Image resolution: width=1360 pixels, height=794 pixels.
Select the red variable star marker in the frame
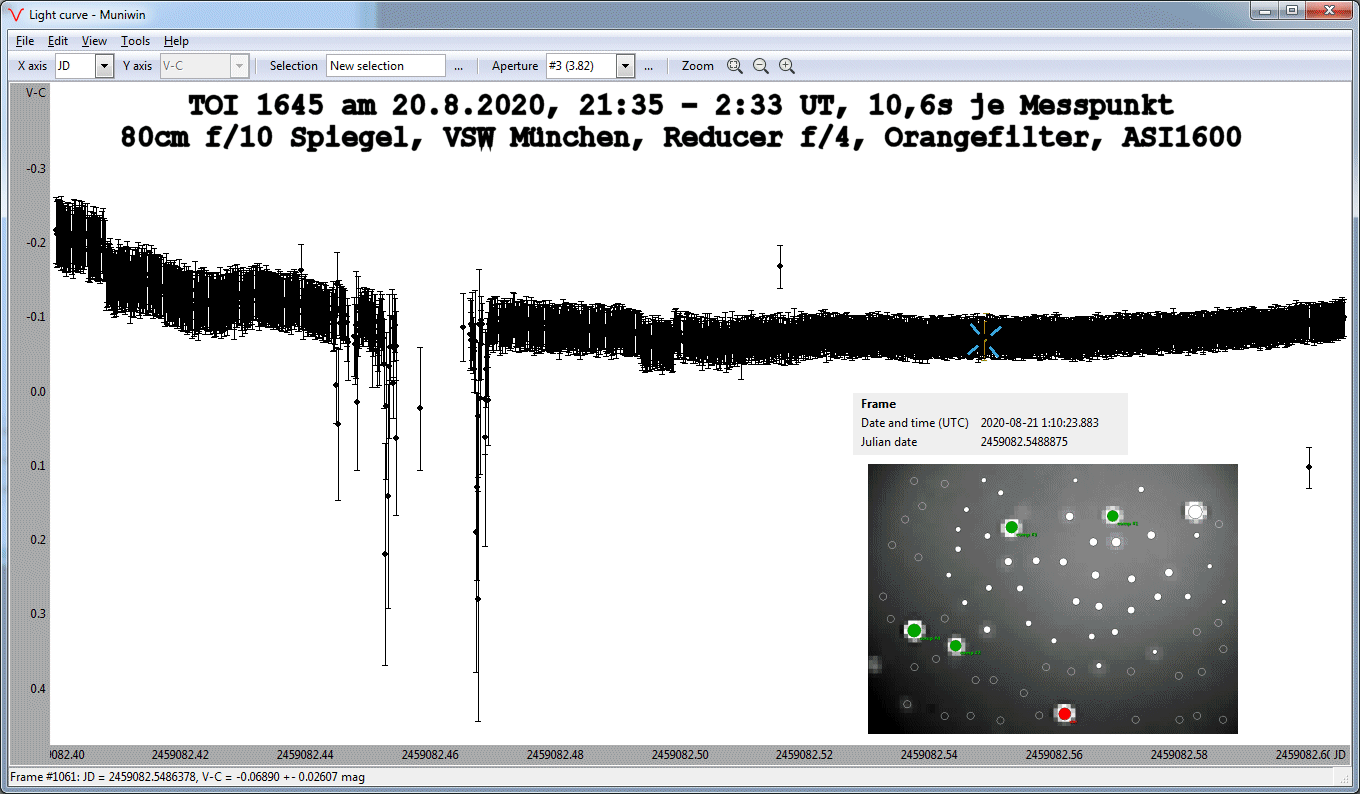coord(1065,713)
